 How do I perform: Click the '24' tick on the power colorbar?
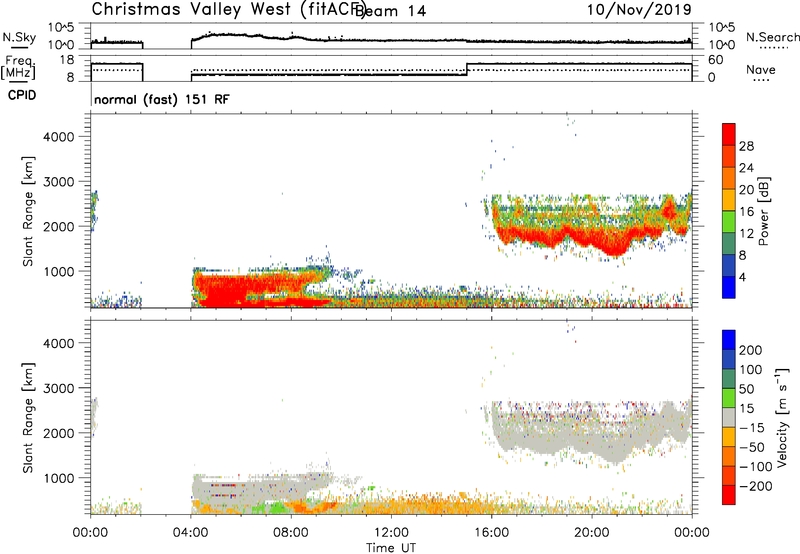pyautogui.click(x=746, y=168)
